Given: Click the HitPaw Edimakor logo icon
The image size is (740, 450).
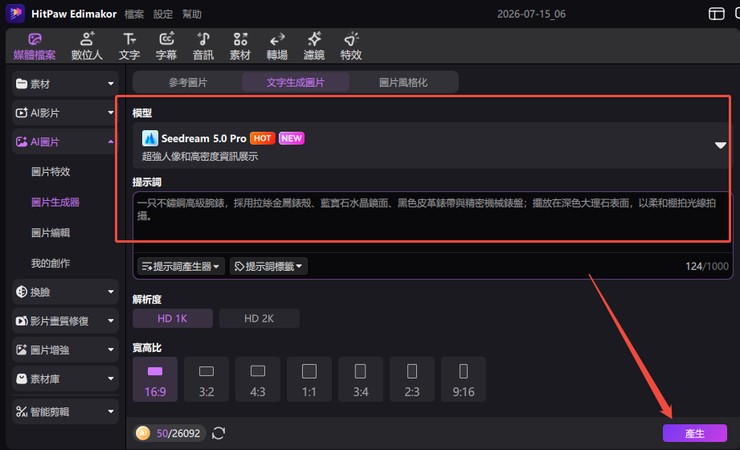Looking at the screenshot, I should [15, 13].
